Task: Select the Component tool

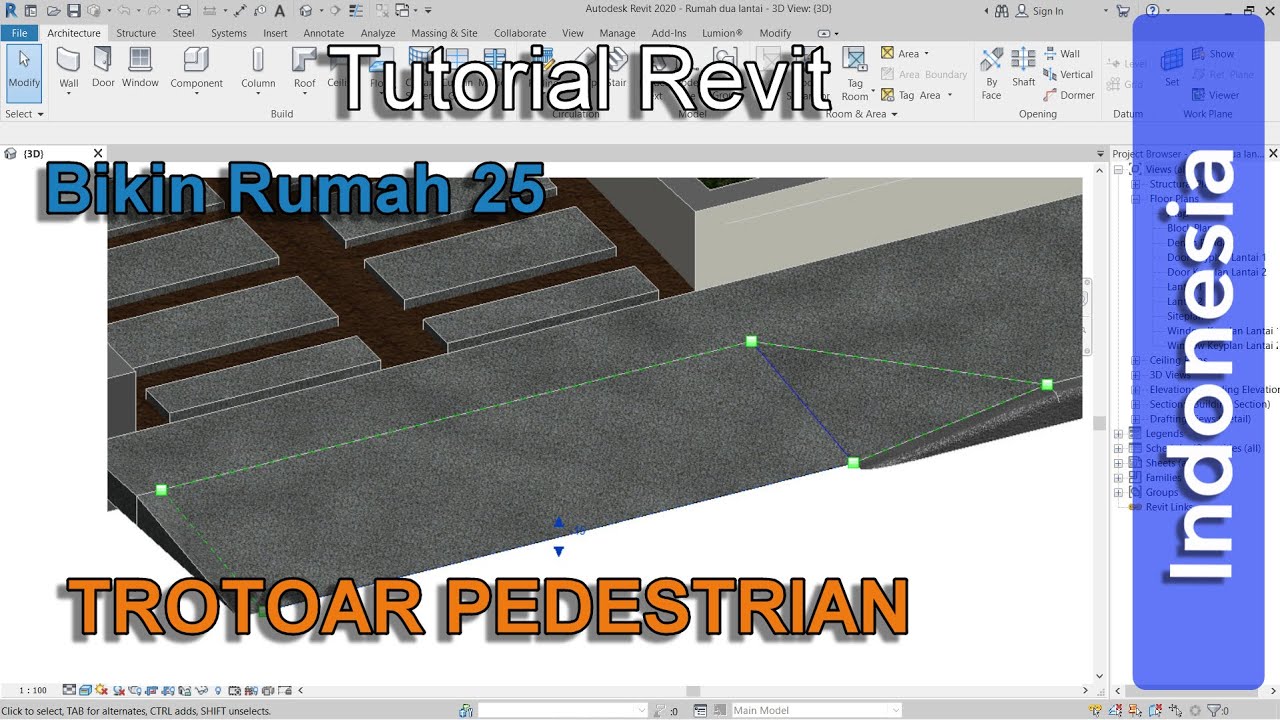Action: pyautogui.click(x=196, y=68)
